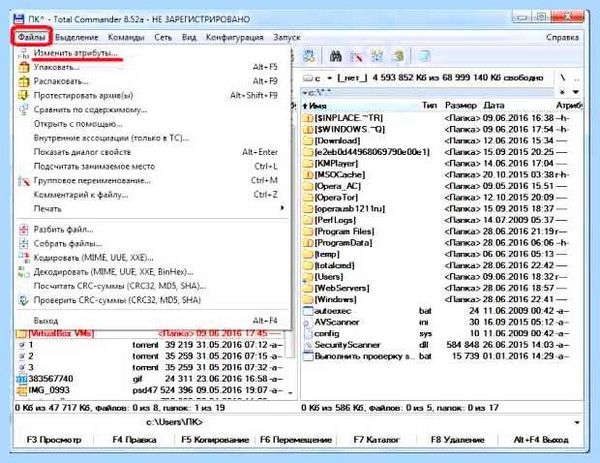Select the [VirtualBox VMs] folder row

click(150, 334)
